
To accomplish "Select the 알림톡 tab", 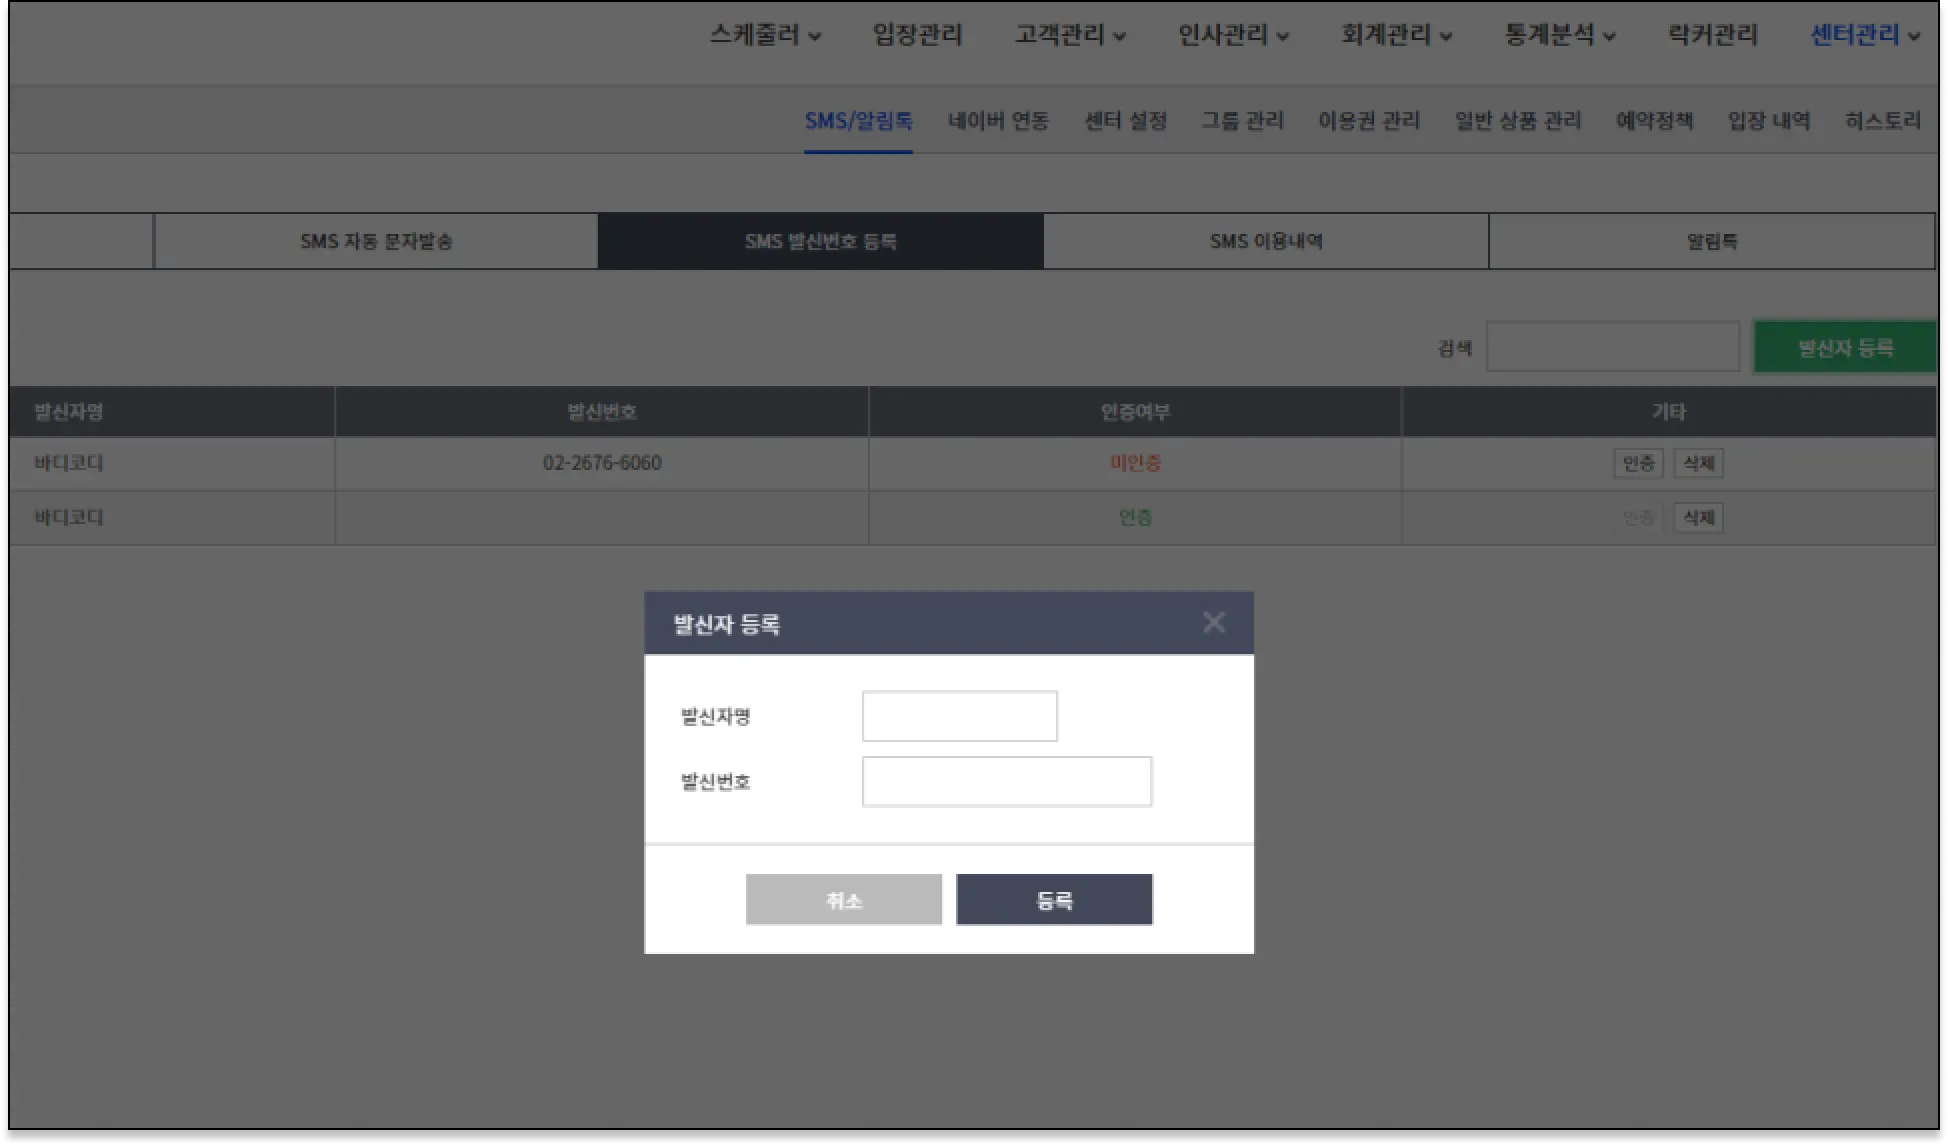I will pyautogui.click(x=1711, y=241).
